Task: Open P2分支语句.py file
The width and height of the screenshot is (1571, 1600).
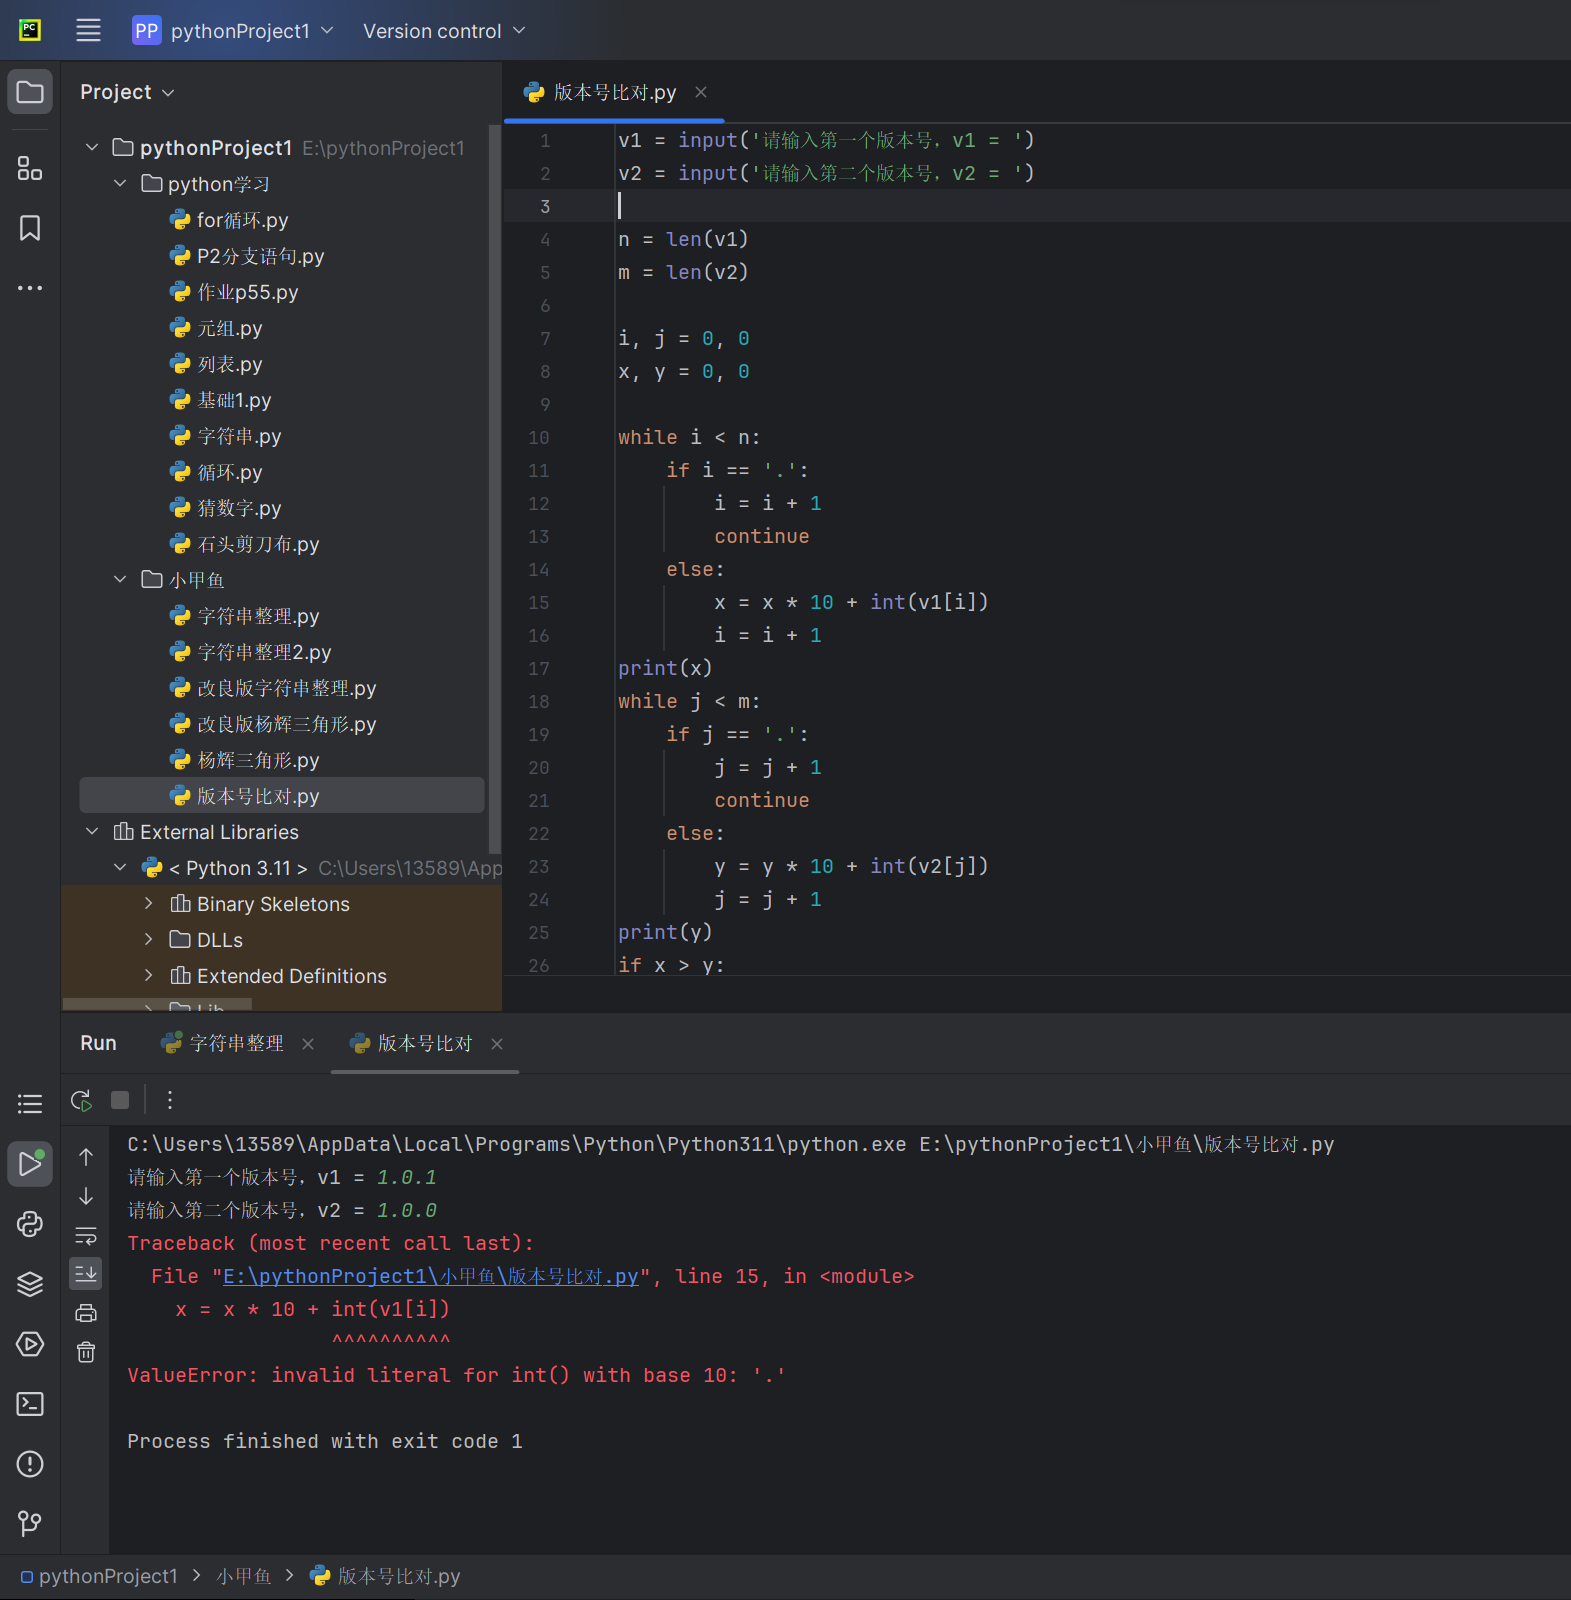Action: [260, 256]
